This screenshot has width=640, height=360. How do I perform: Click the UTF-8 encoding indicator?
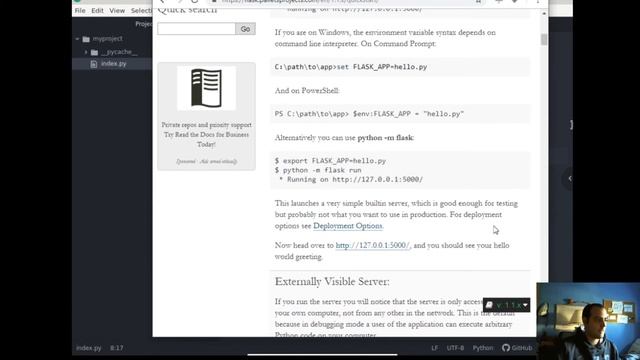455,348
